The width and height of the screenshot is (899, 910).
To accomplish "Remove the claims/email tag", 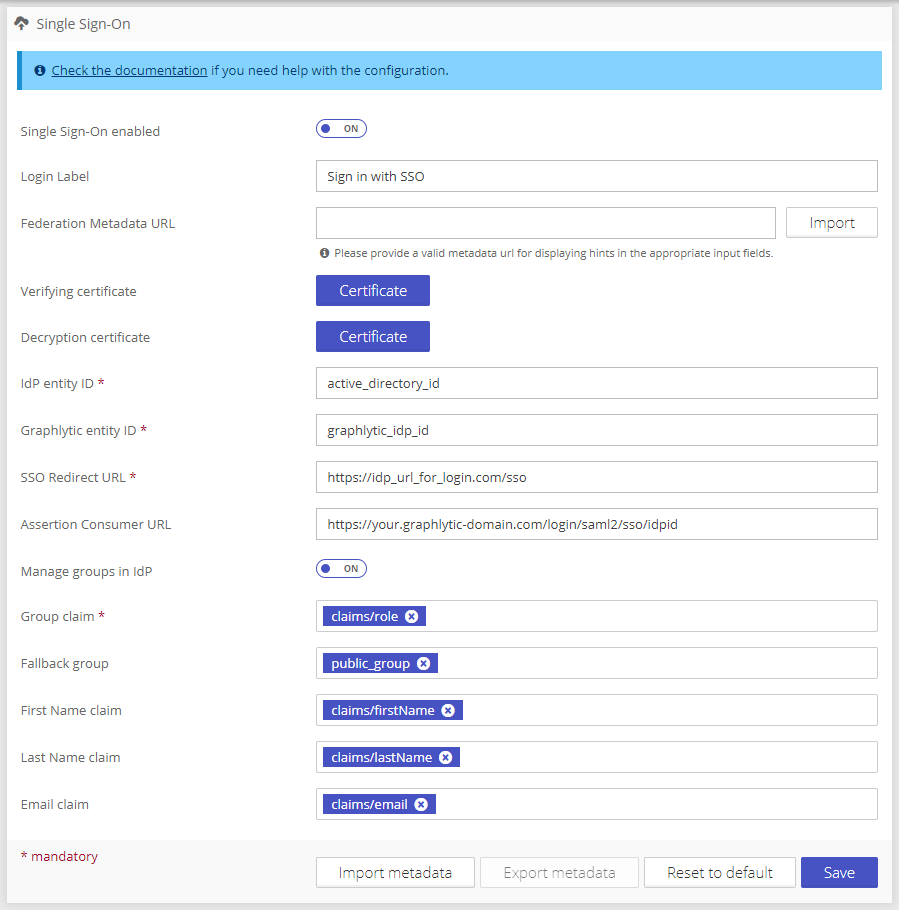I will 421,805.
